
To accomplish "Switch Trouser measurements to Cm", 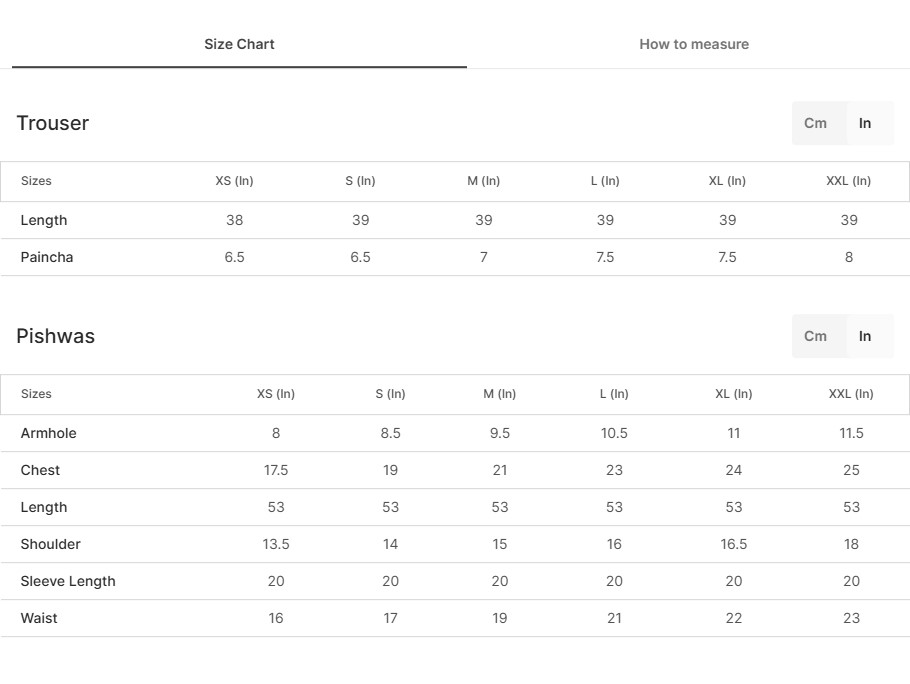I will (815, 123).
